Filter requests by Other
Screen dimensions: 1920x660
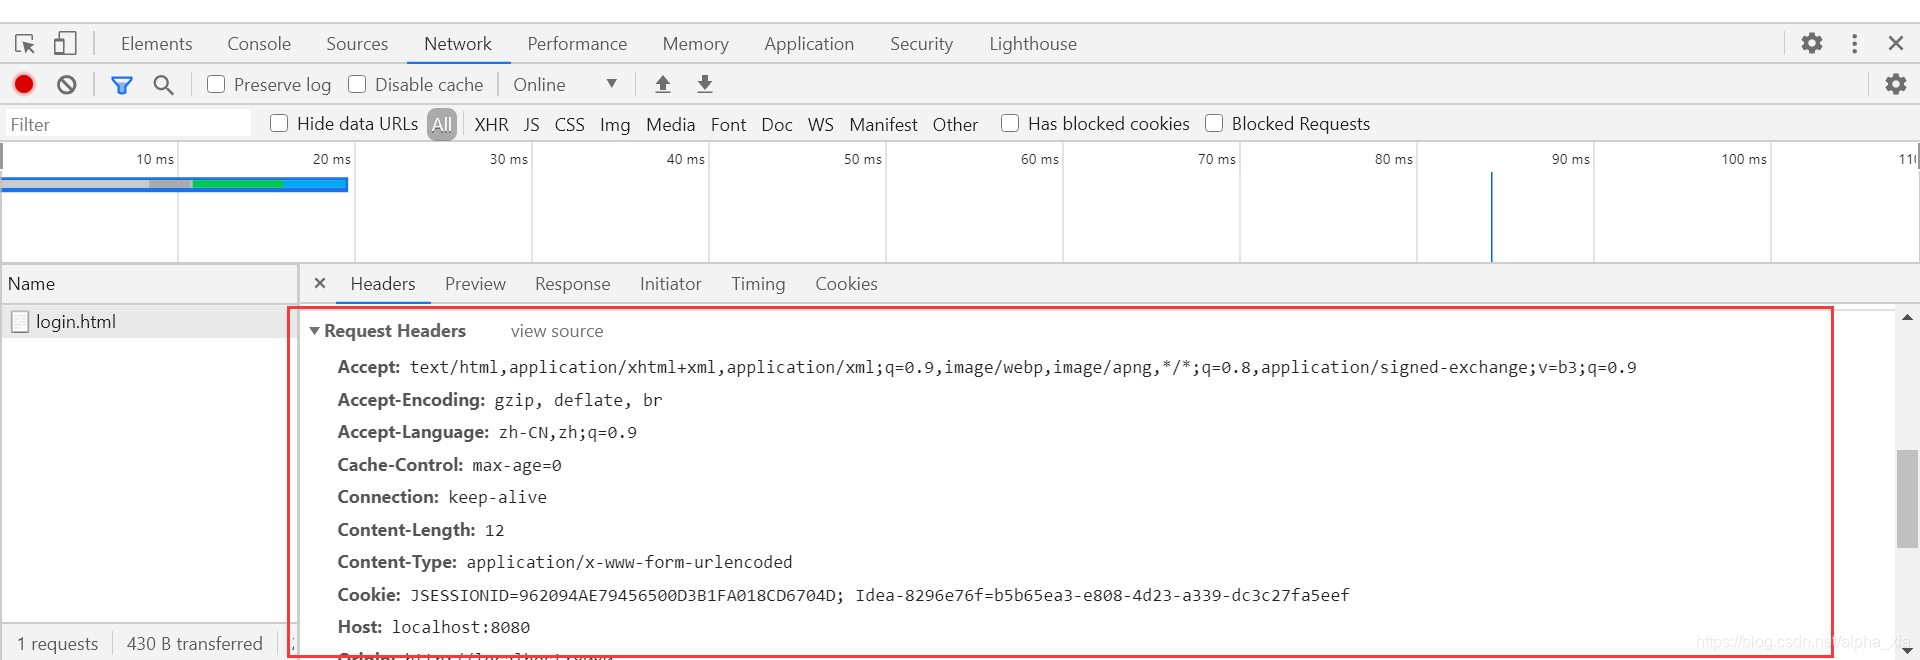(955, 124)
